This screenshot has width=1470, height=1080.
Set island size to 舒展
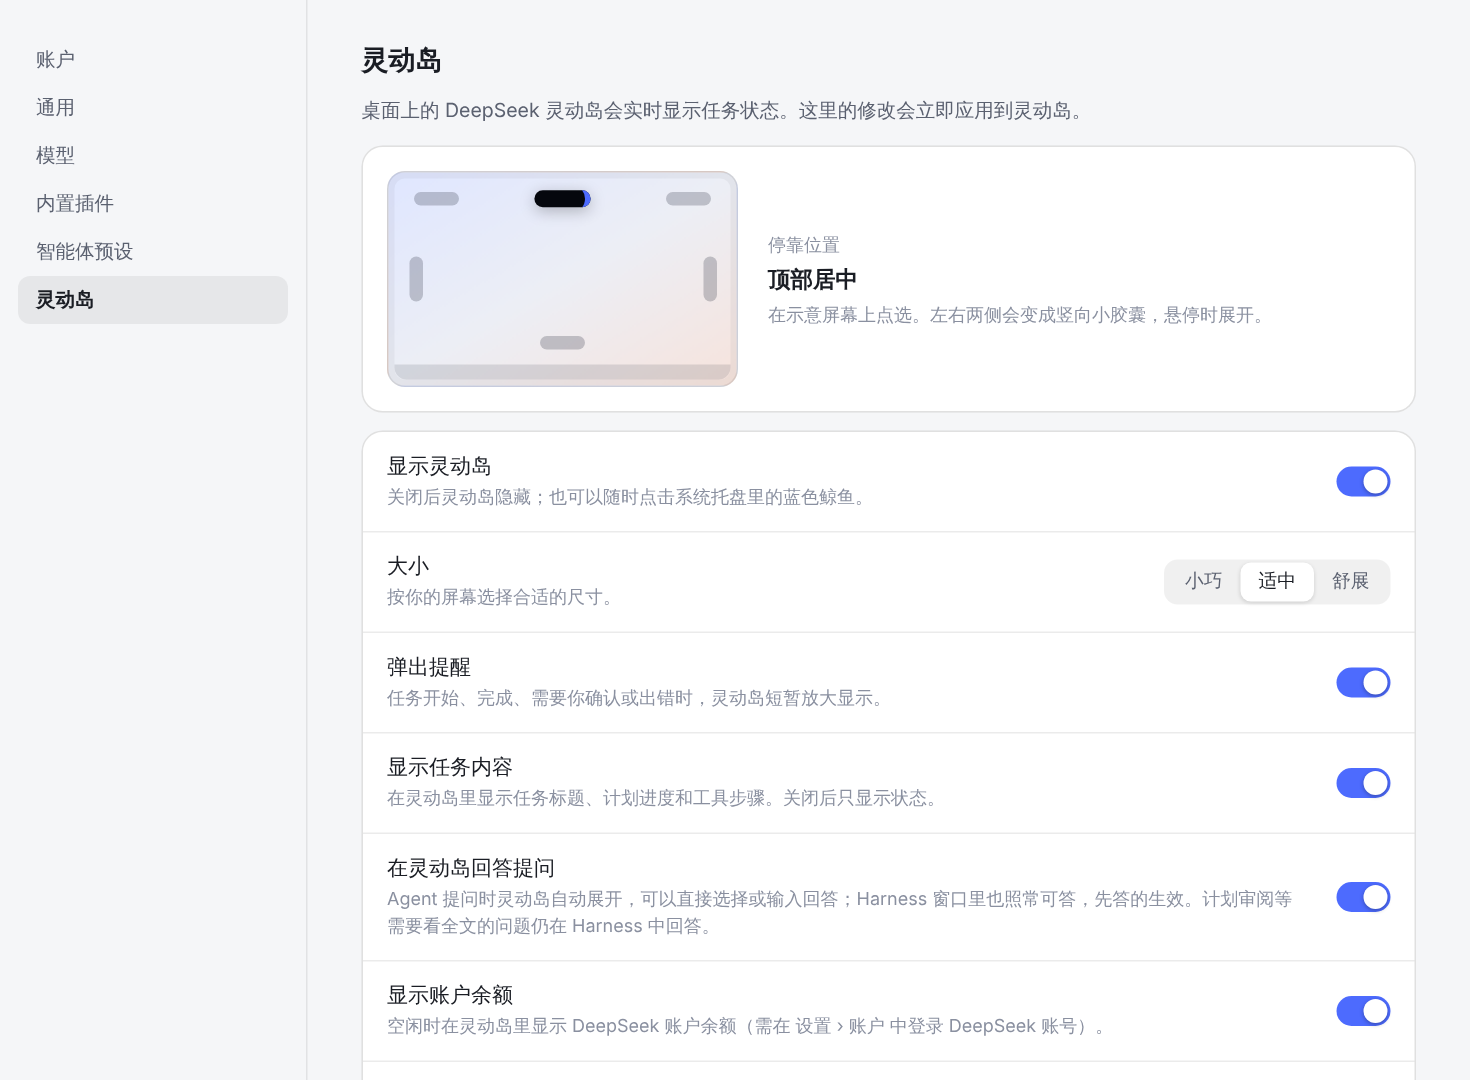coord(1350,581)
